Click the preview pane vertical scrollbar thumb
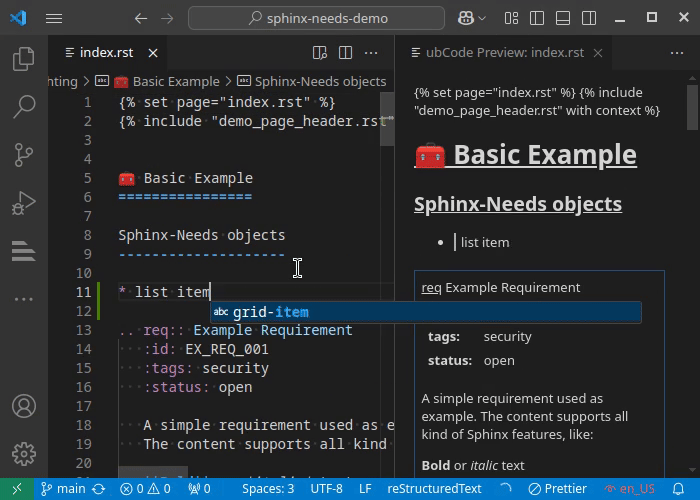This screenshot has height=500, width=700. (x=693, y=107)
